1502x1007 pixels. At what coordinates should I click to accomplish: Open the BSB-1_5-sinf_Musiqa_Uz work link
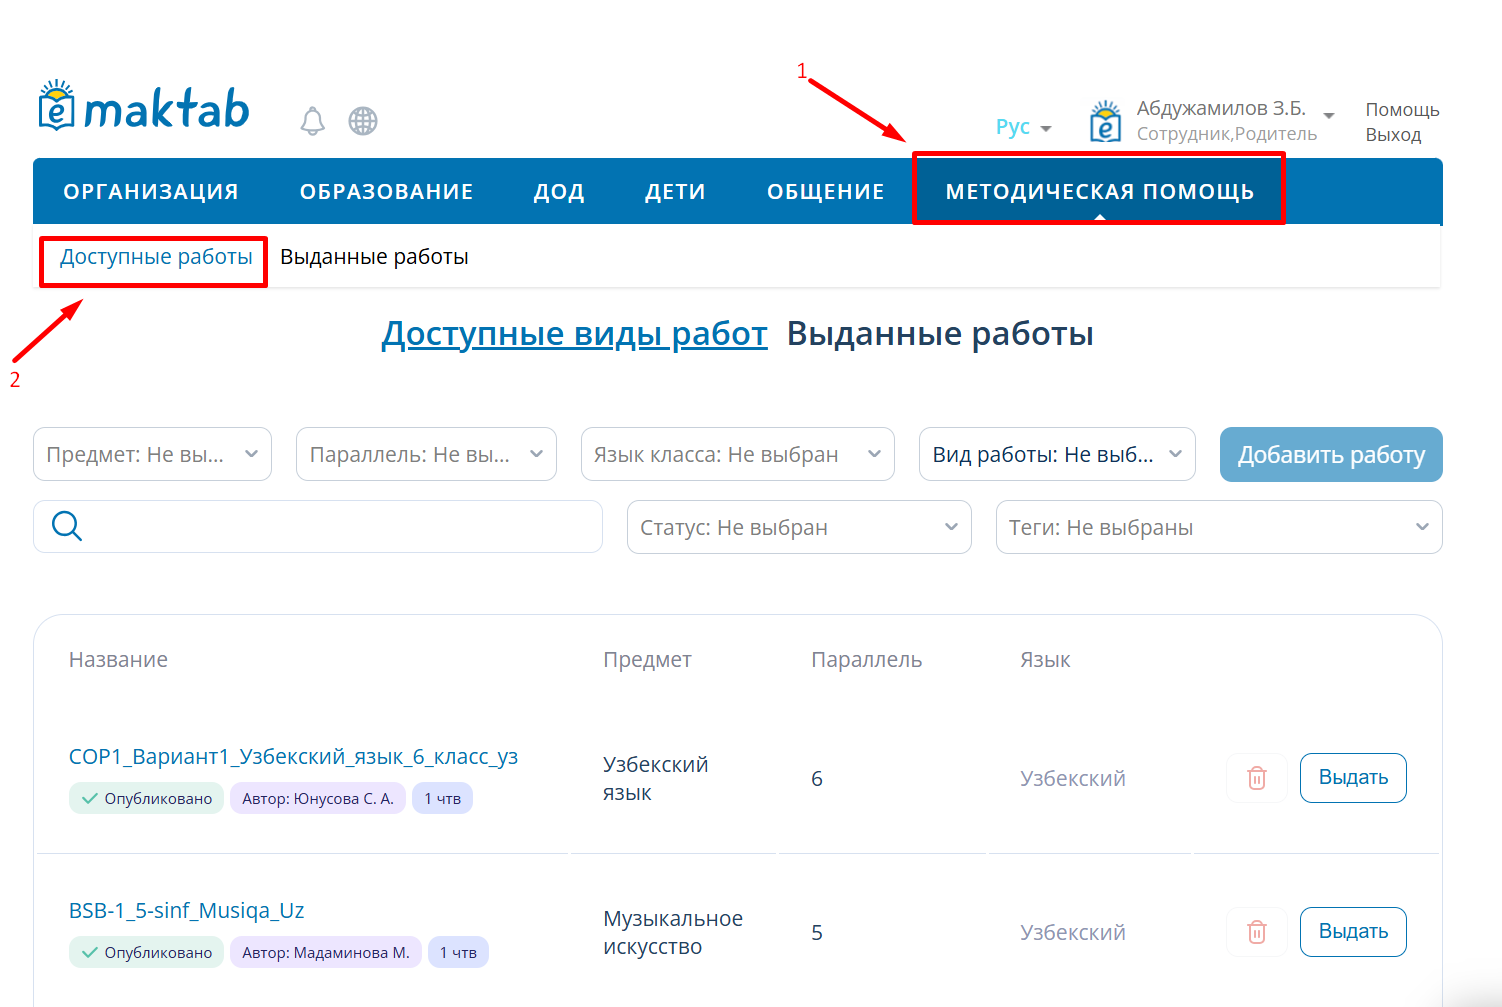(x=186, y=910)
